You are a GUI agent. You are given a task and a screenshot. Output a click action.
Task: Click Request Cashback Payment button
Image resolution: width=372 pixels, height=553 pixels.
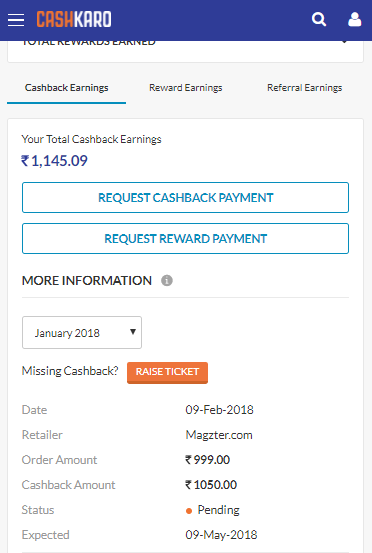185,198
